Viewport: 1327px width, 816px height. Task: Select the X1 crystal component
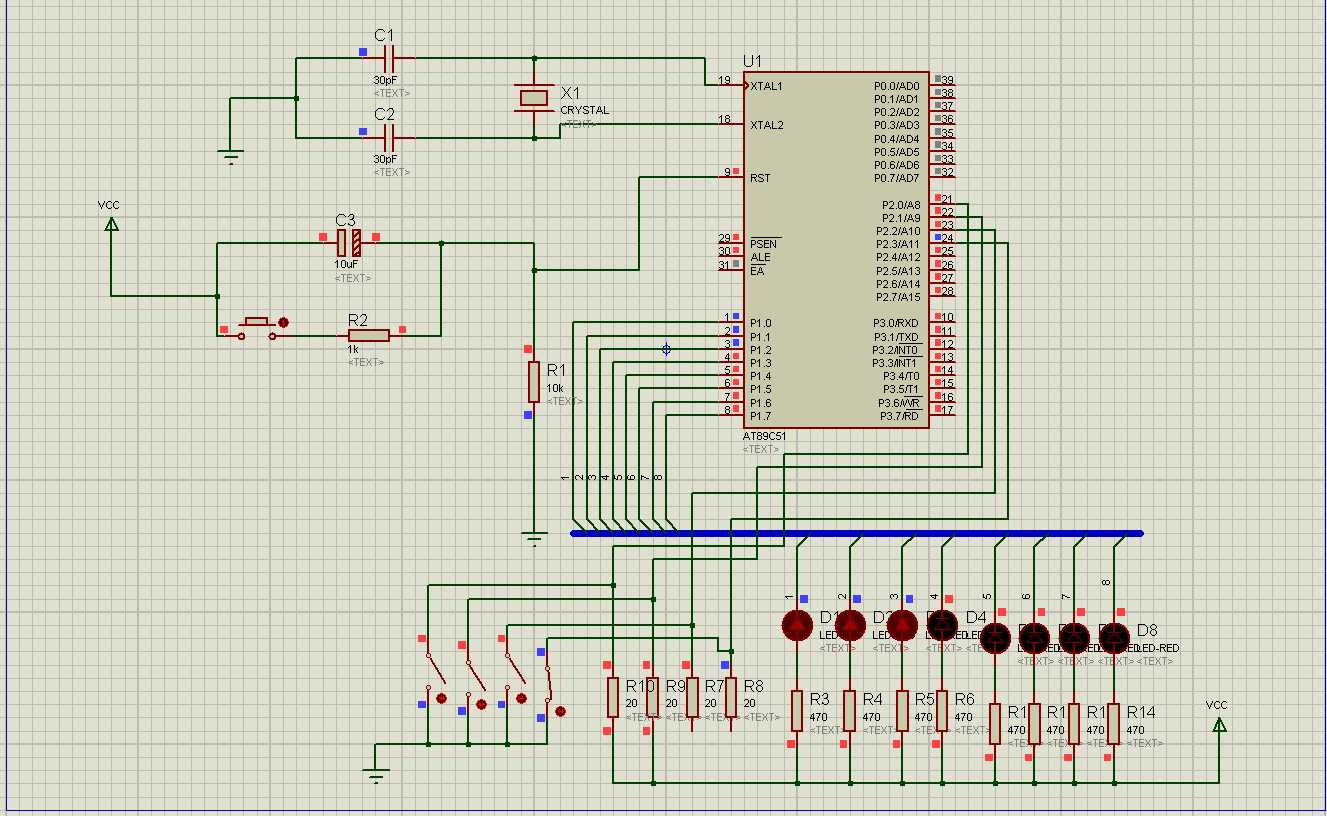[534, 97]
